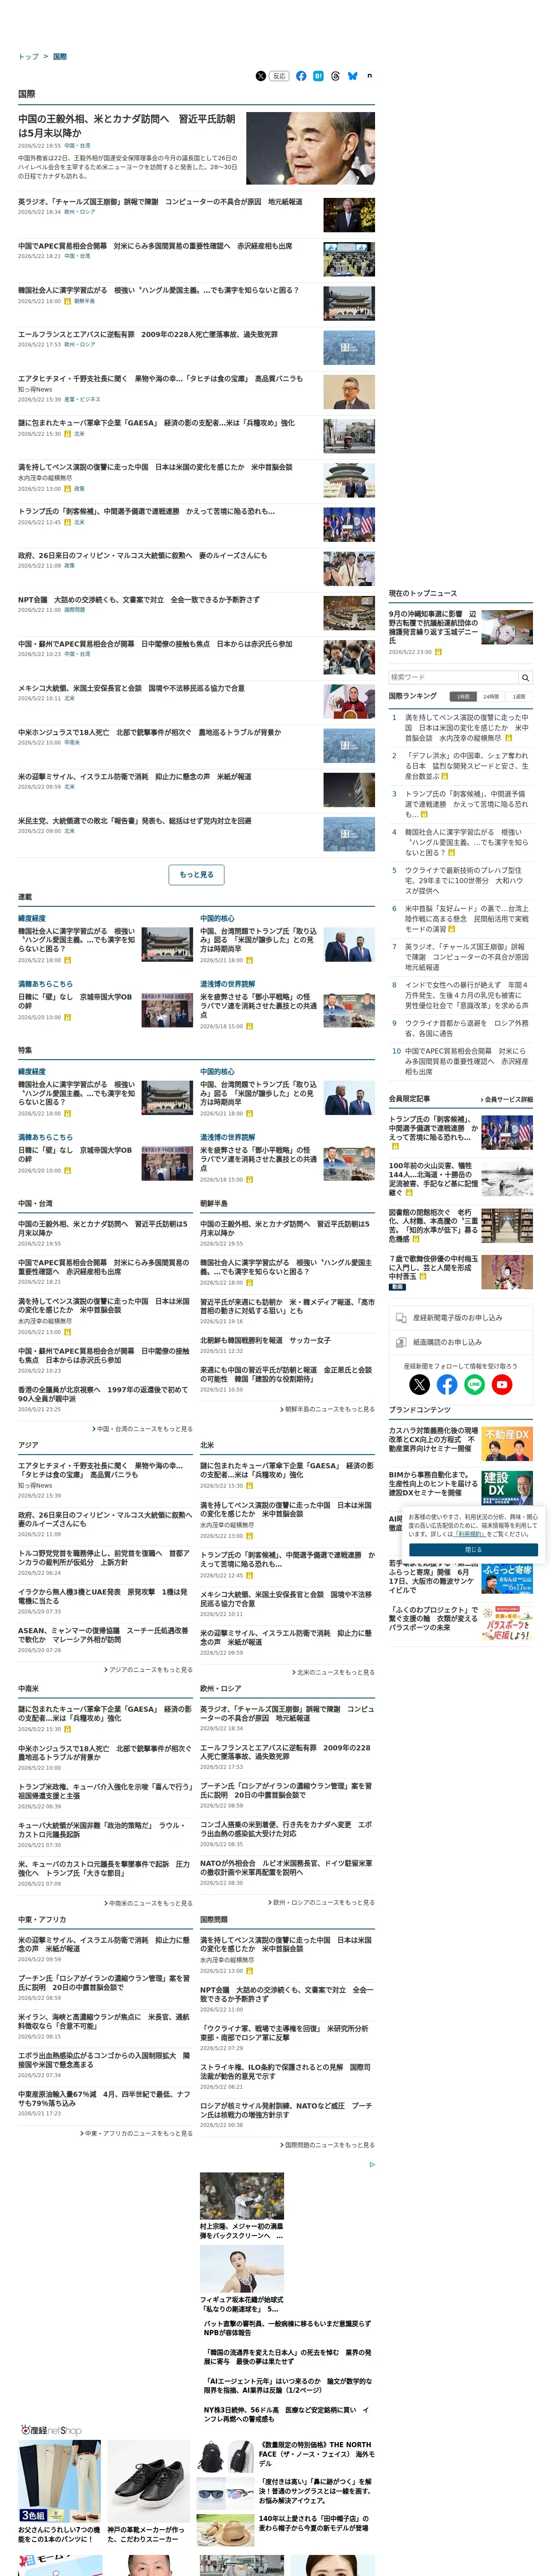Open article NATOが外相会合 ルビオ米国務長官

(286, 1867)
